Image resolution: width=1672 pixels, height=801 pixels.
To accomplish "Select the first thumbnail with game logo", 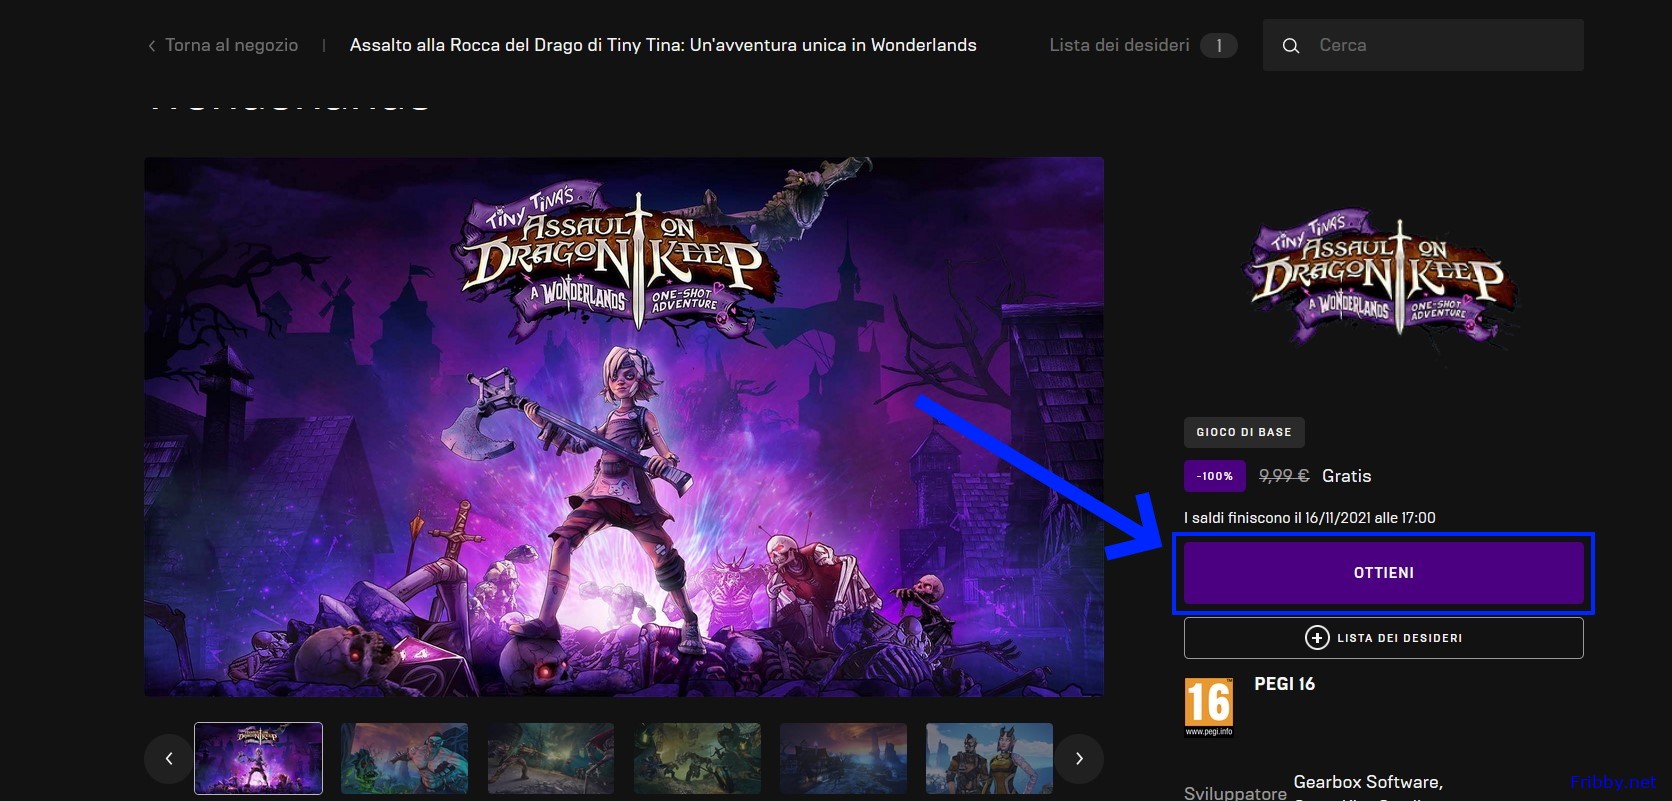I will tap(258, 758).
